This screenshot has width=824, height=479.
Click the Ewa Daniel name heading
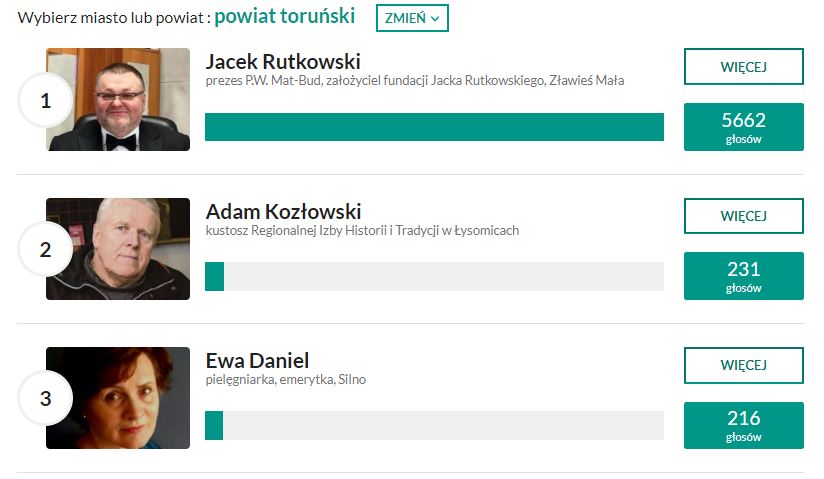tap(257, 361)
